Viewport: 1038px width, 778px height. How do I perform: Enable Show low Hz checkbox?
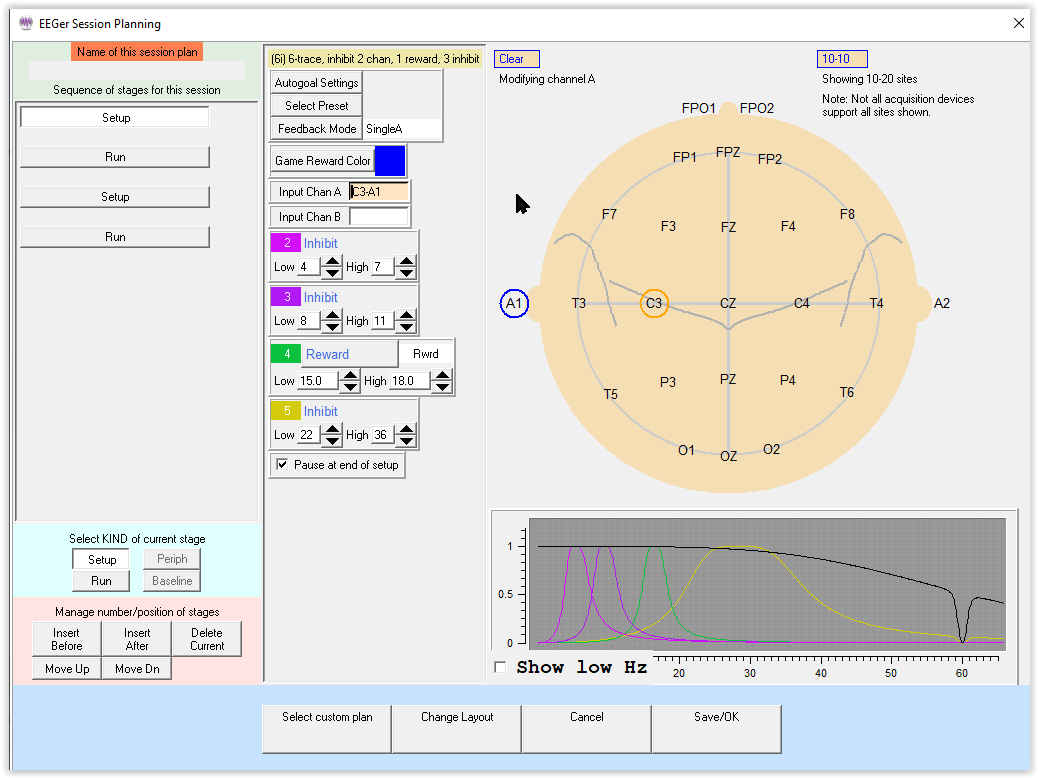[x=500, y=667]
